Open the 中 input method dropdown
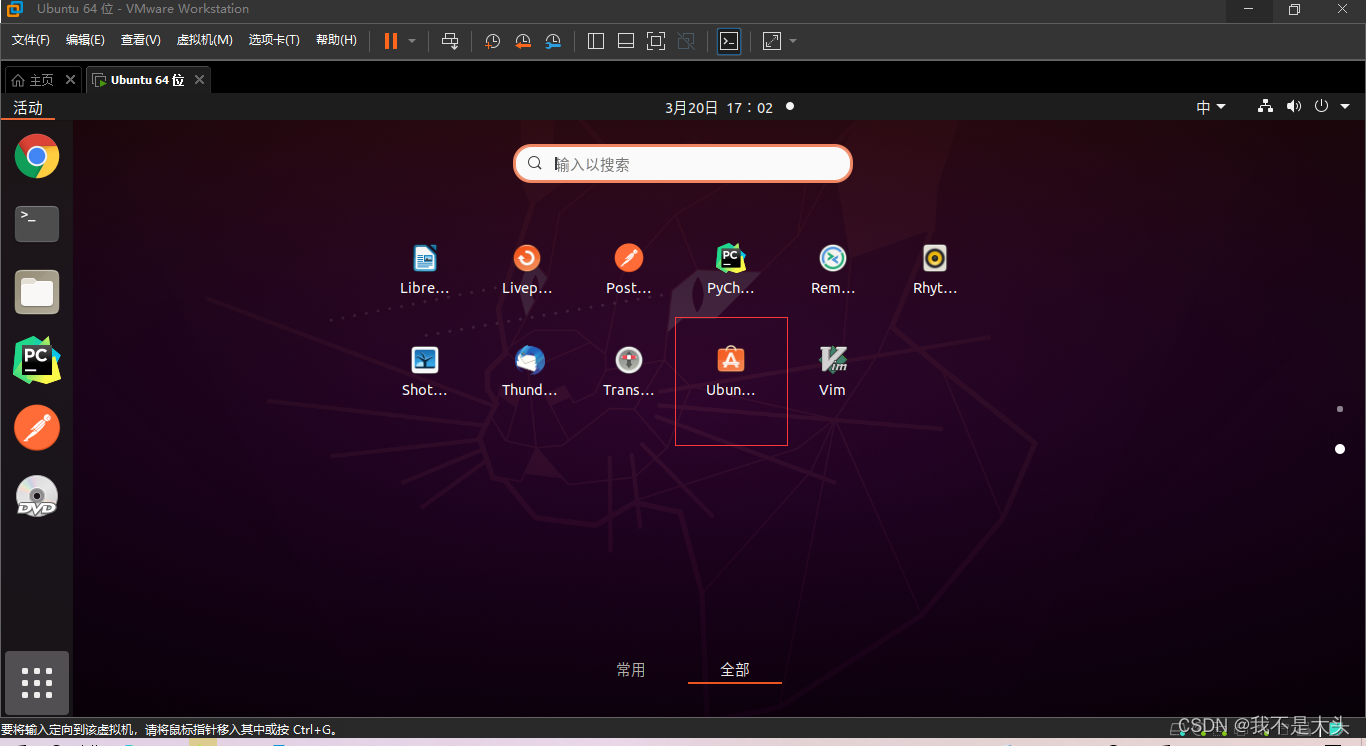Viewport: 1366px width, 746px height. tap(1211, 107)
